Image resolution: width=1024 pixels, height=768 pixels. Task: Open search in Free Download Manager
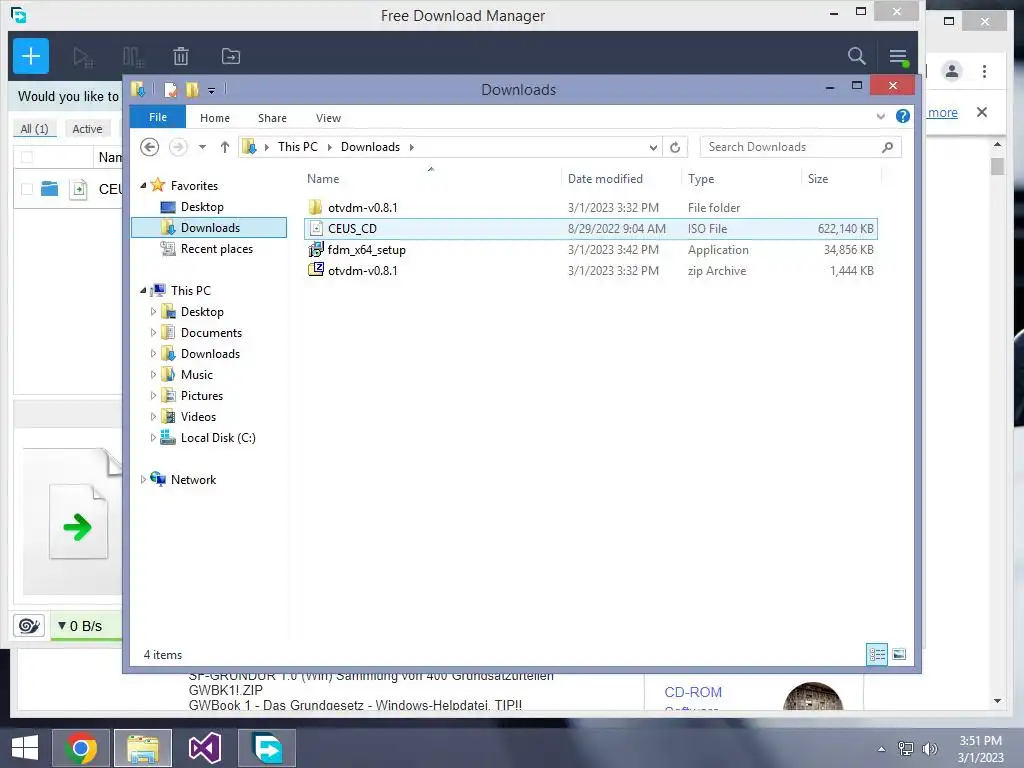click(856, 56)
